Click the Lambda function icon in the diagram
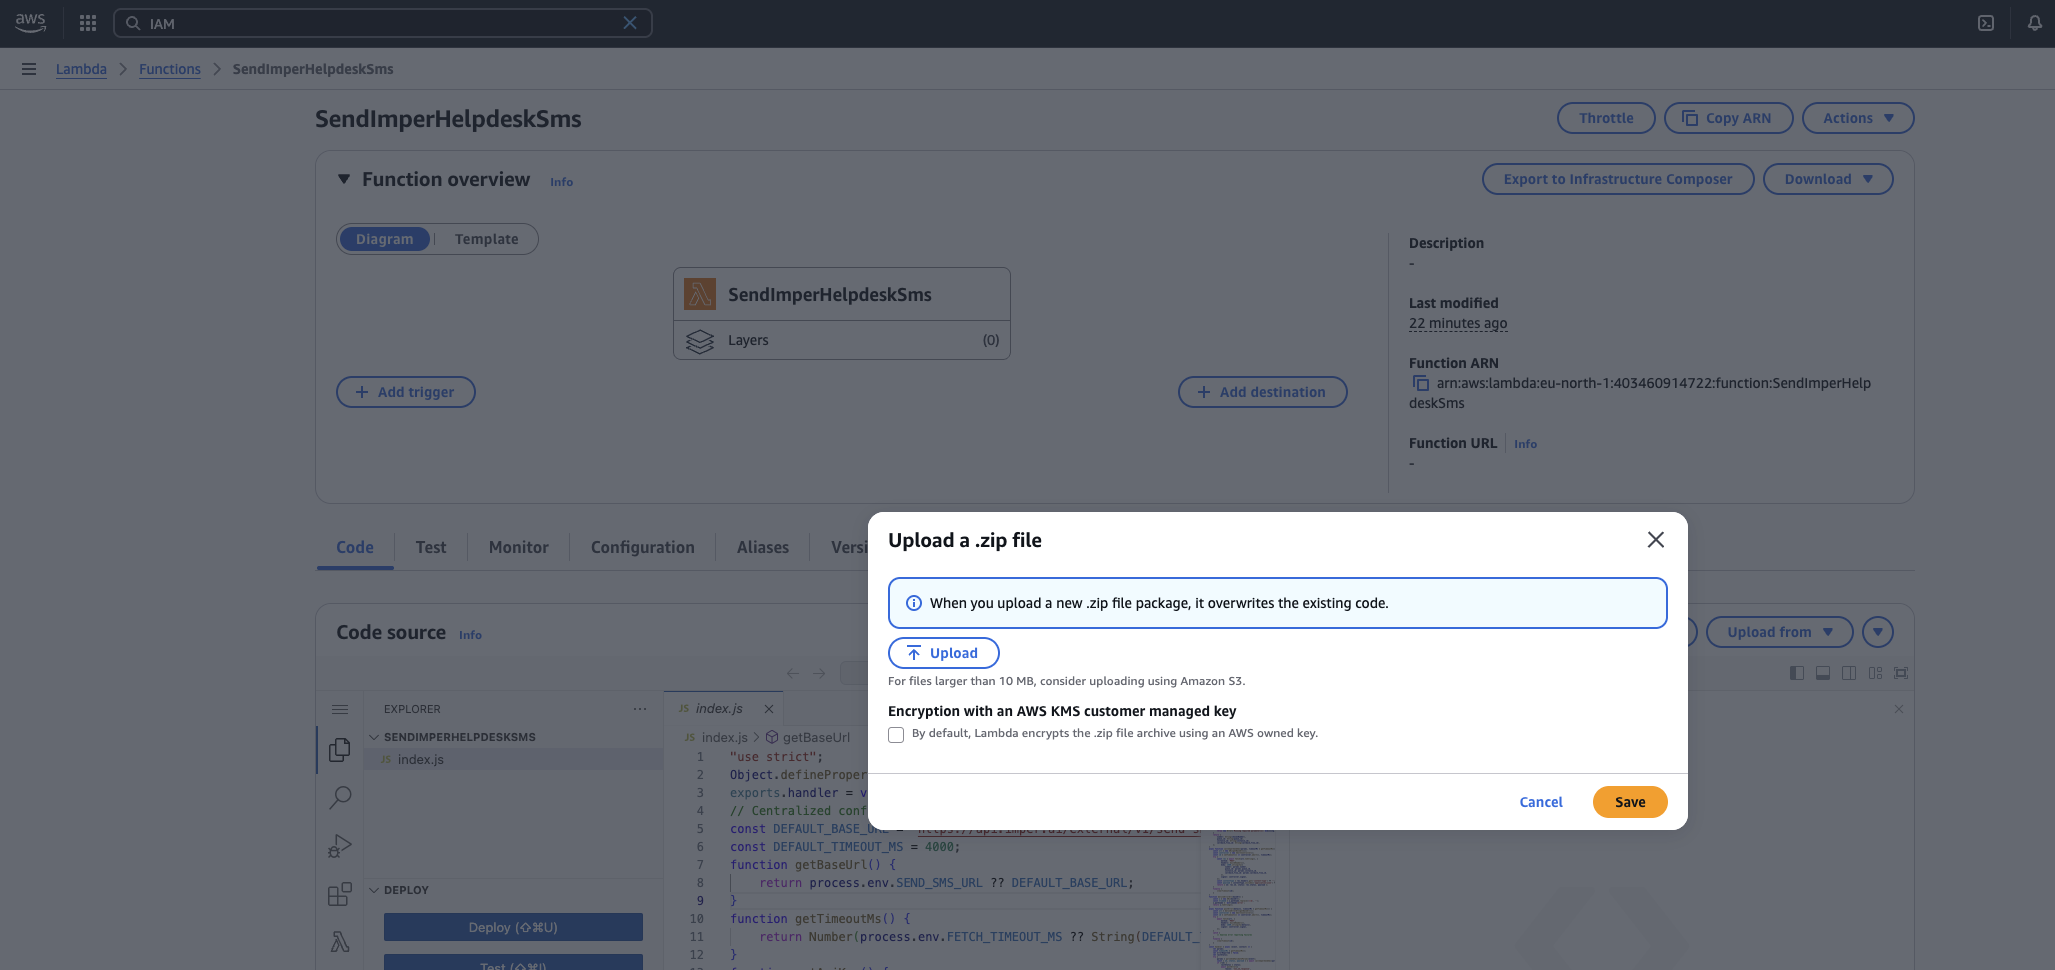 coord(700,294)
